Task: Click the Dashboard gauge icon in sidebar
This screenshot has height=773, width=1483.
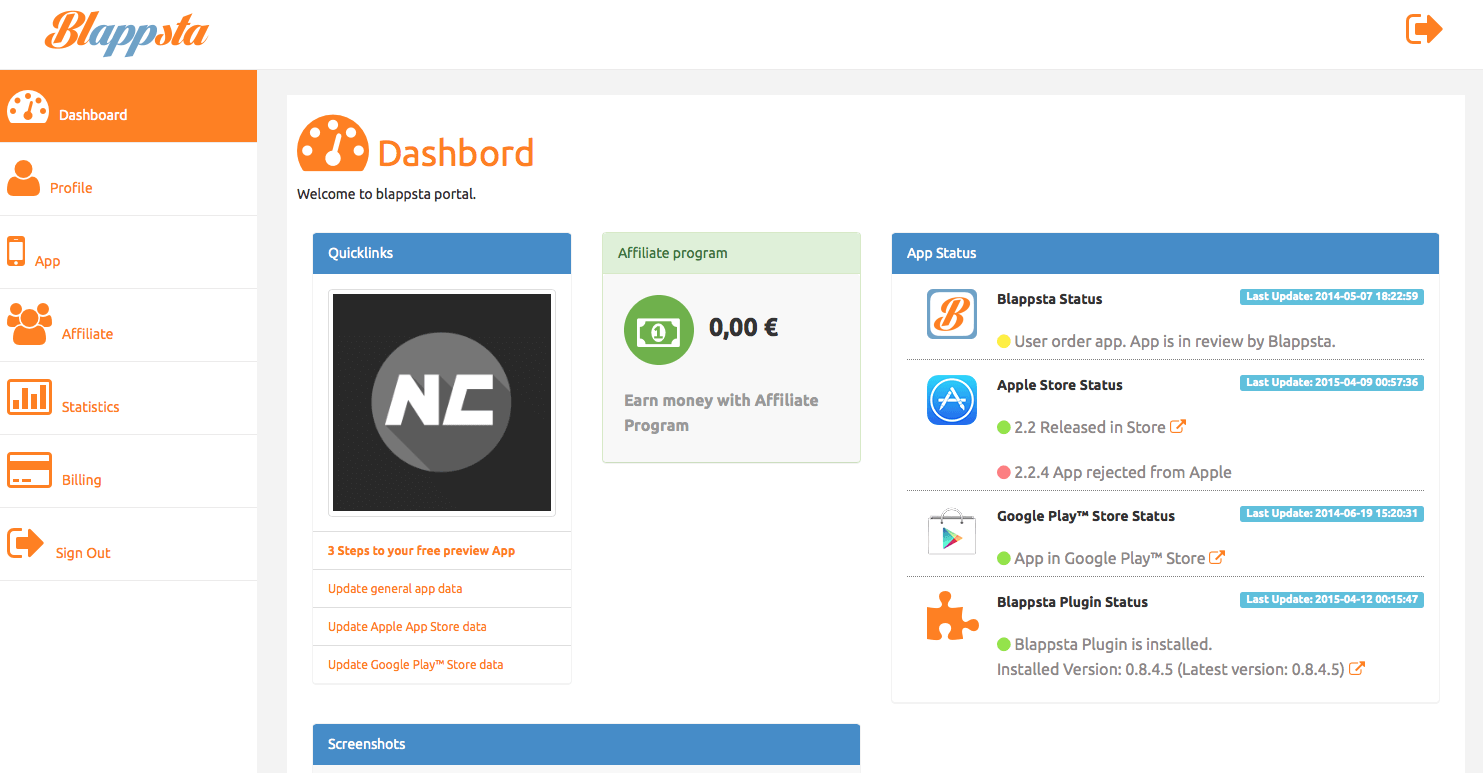Action: point(28,107)
